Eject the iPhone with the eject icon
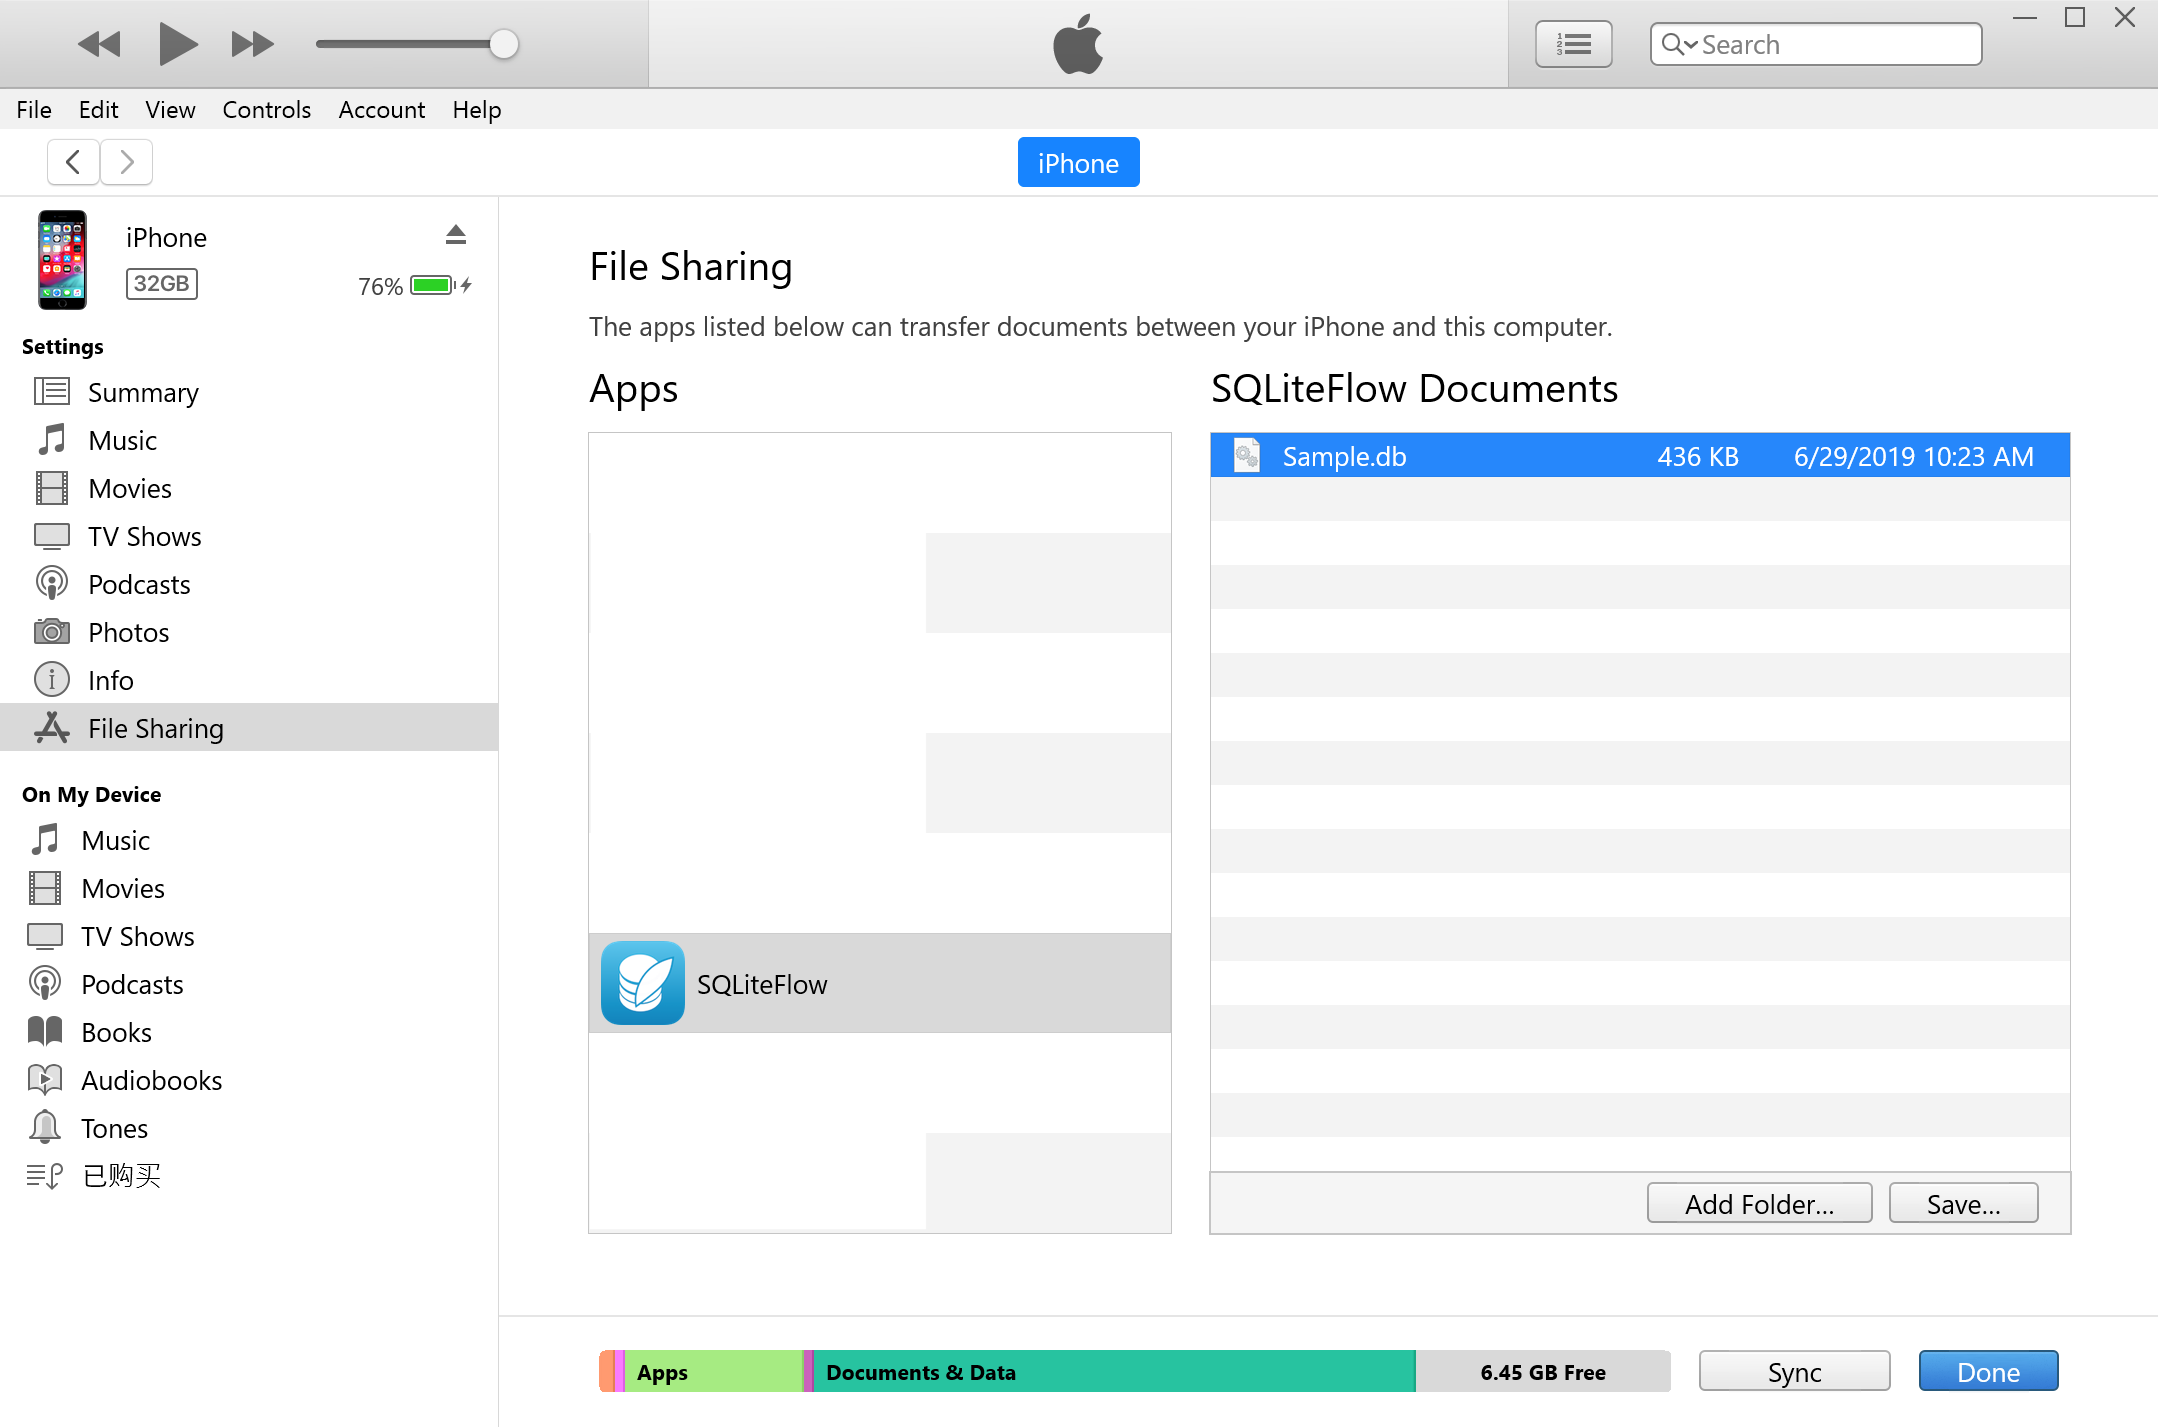Screen dimensions: 2158x1427 (x=456, y=235)
